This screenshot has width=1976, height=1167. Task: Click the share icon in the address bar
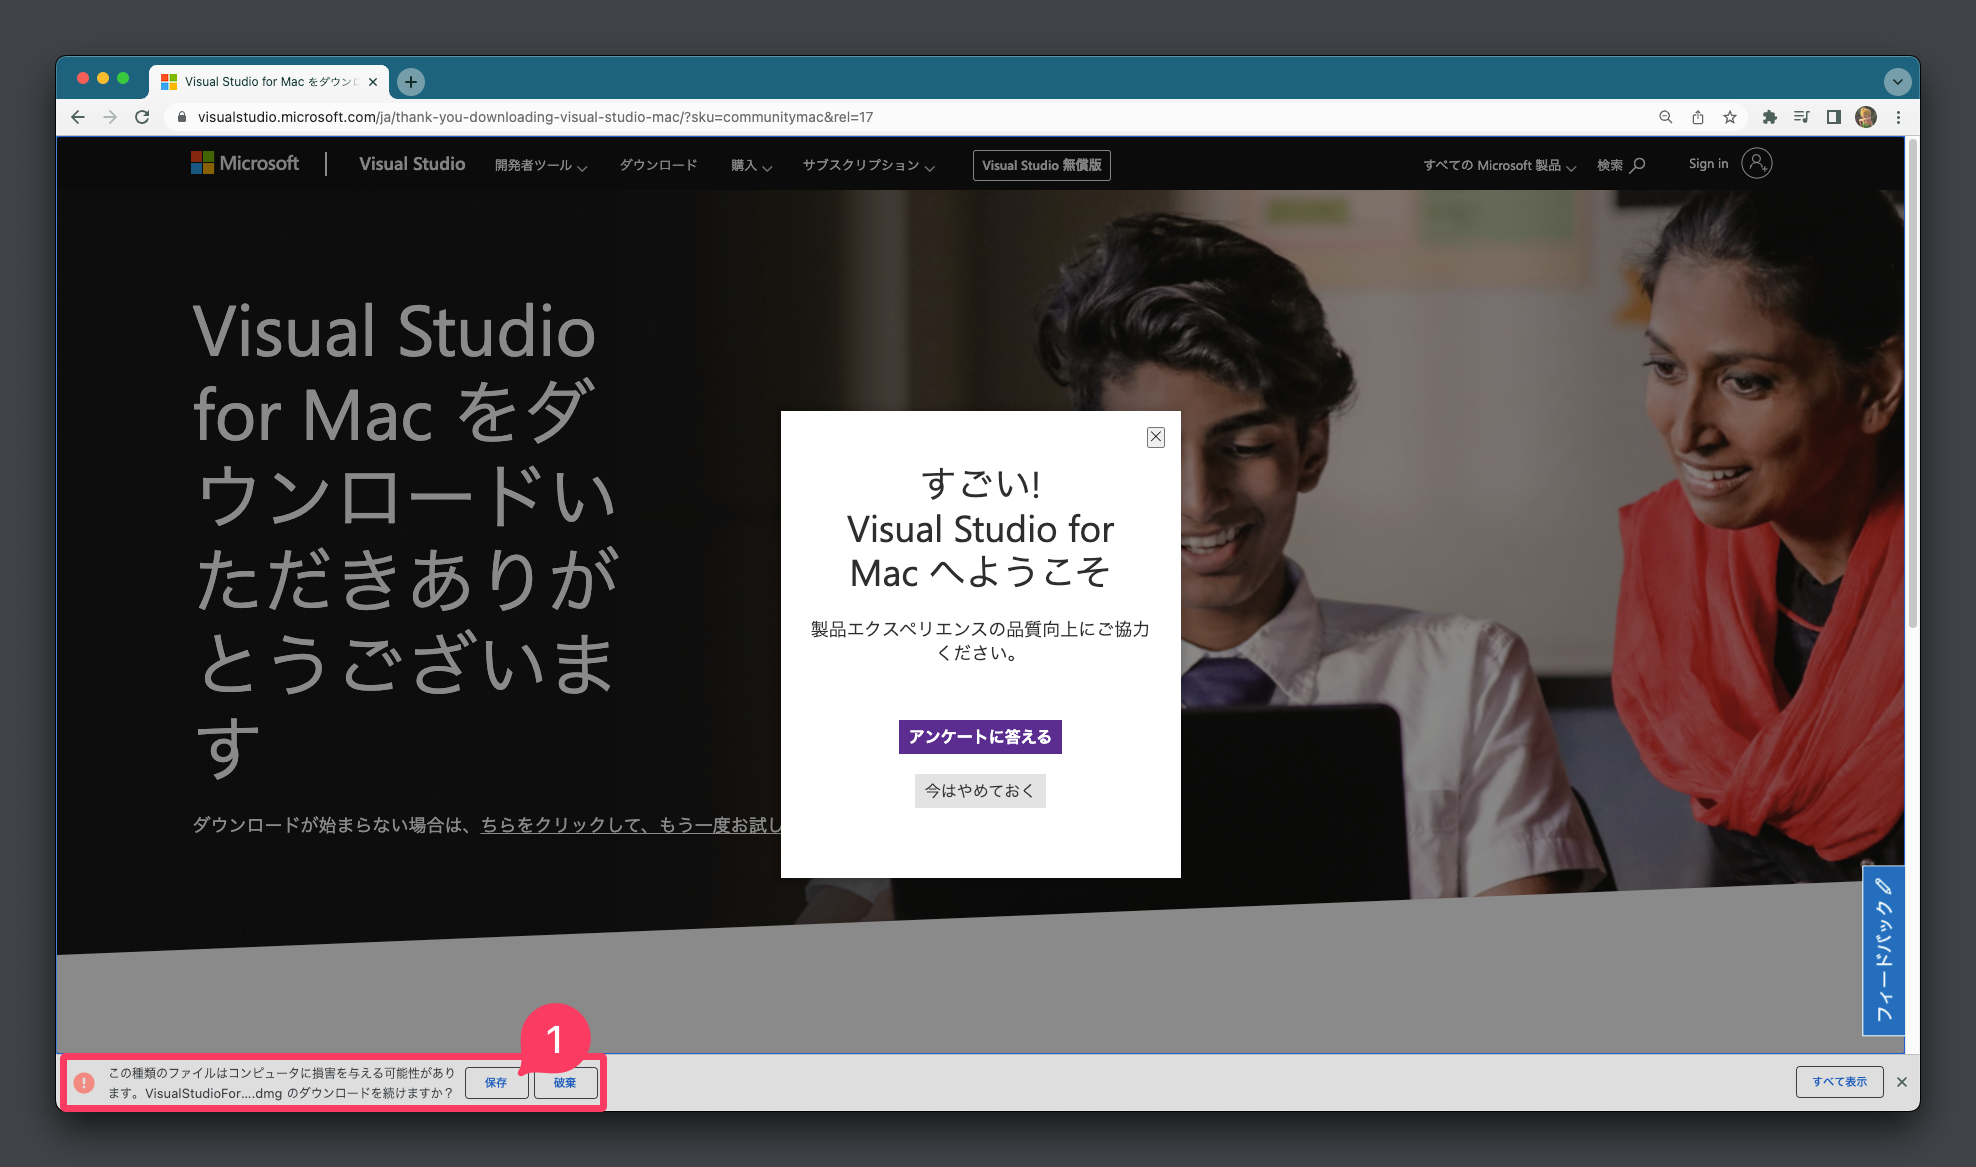tap(1698, 117)
